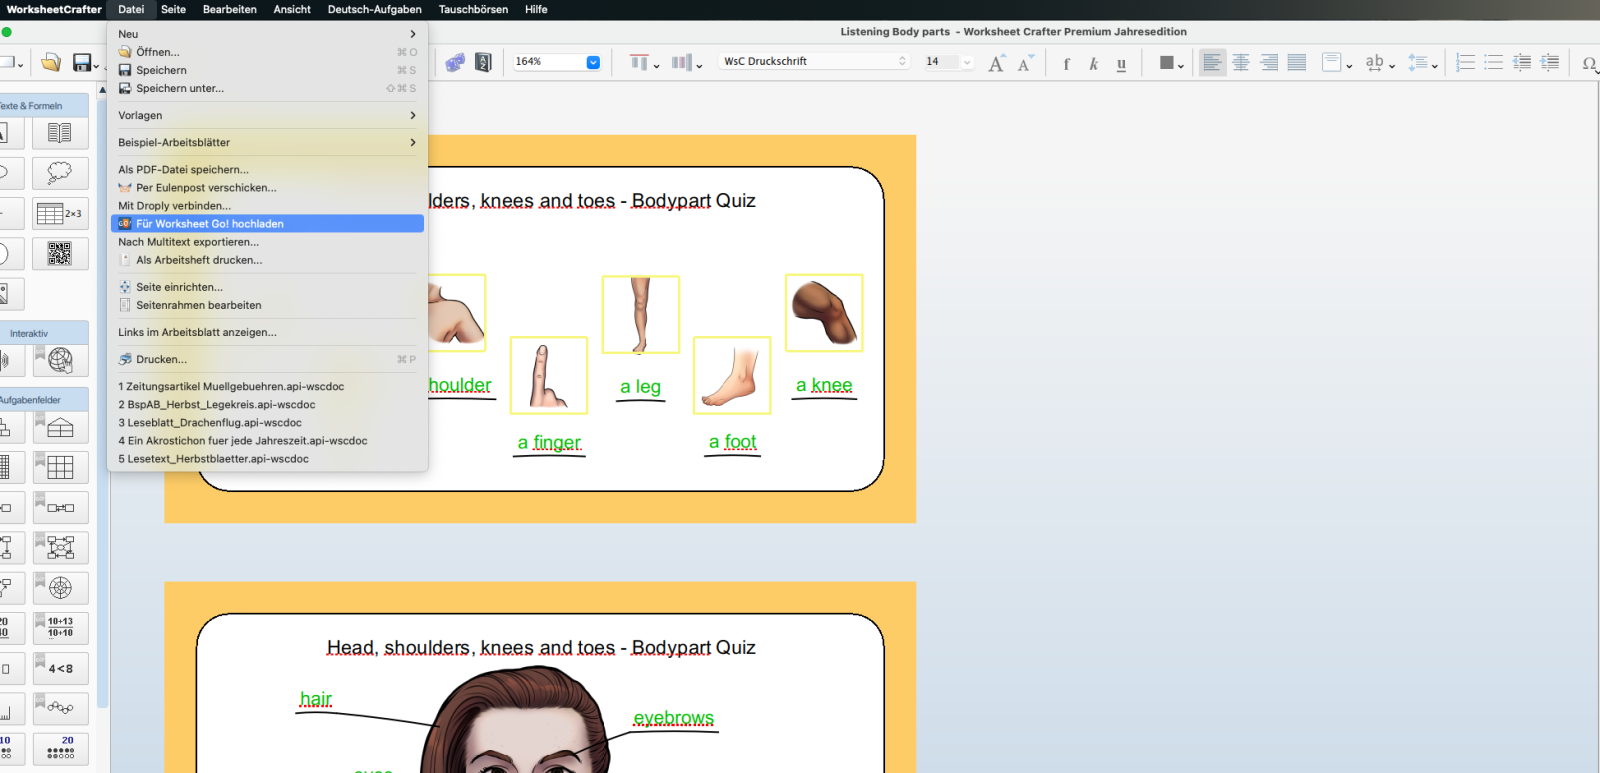This screenshot has height=773, width=1600.
Task: Toggle bold formatting (f button)
Action: (1066, 63)
